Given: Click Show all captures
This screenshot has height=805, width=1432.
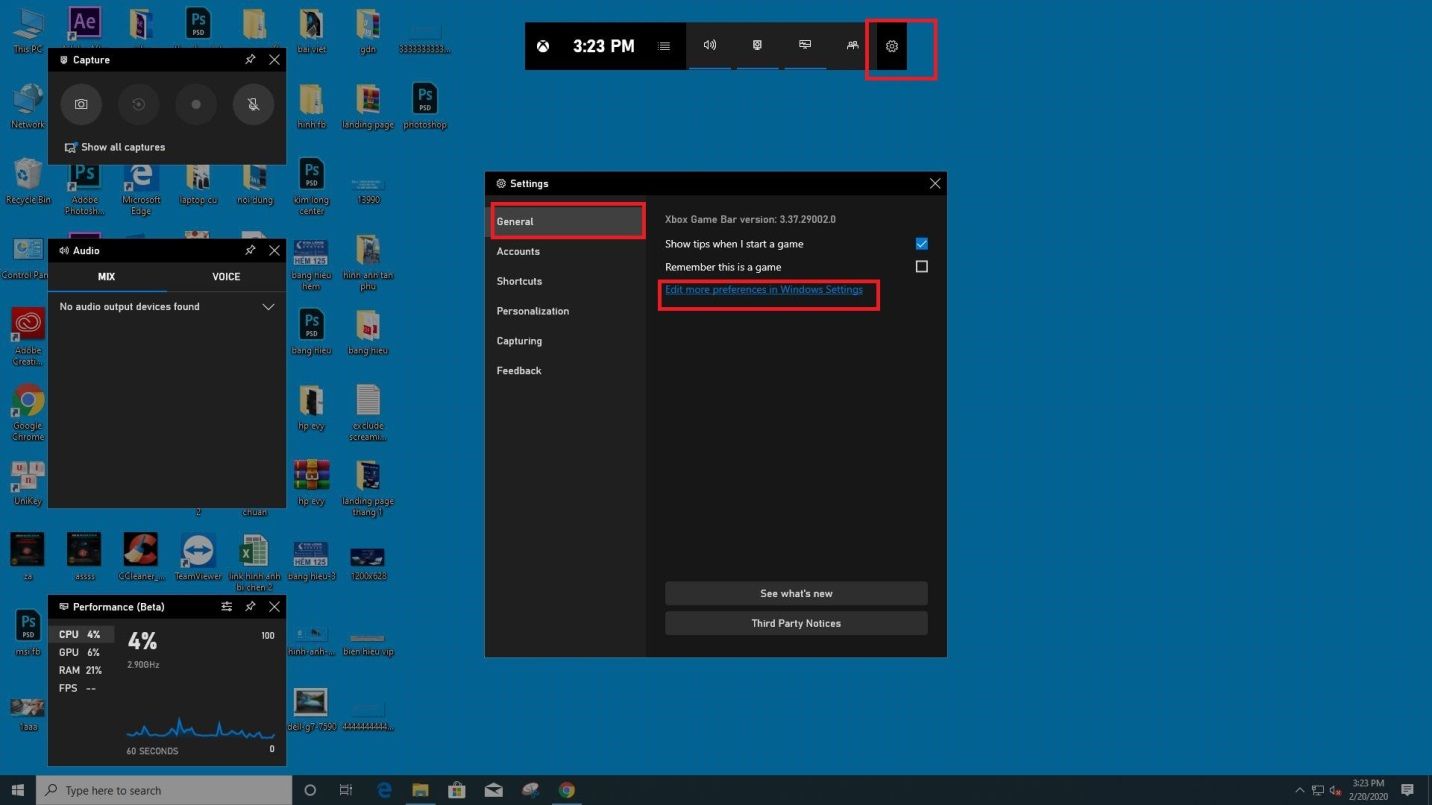Looking at the screenshot, I should (114, 146).
